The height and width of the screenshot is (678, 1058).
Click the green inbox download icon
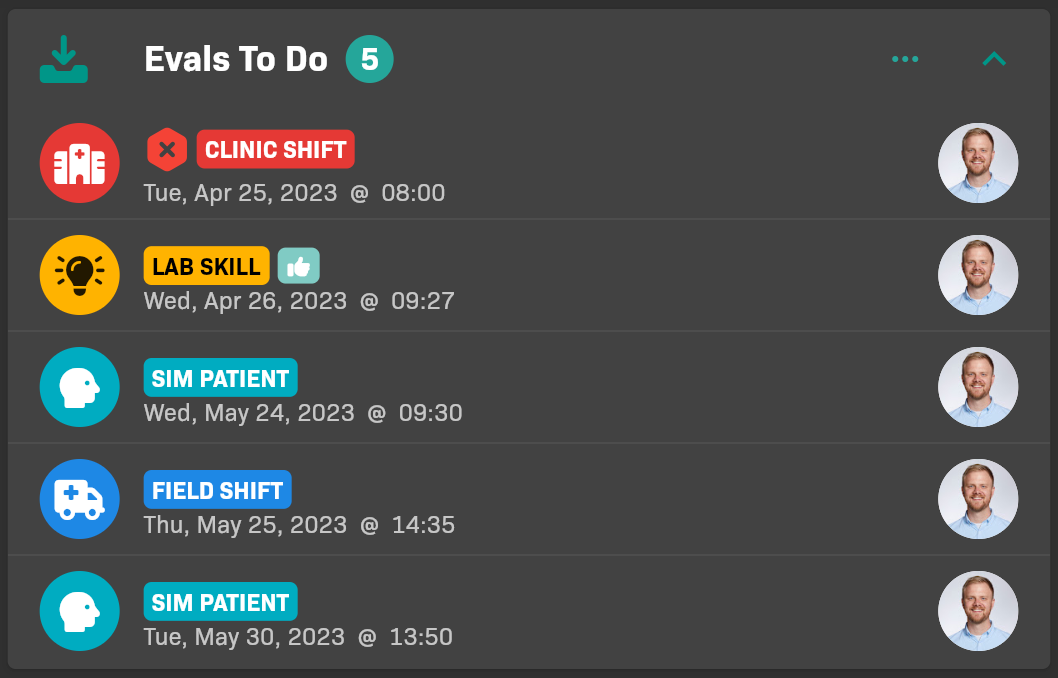[64, 60]
